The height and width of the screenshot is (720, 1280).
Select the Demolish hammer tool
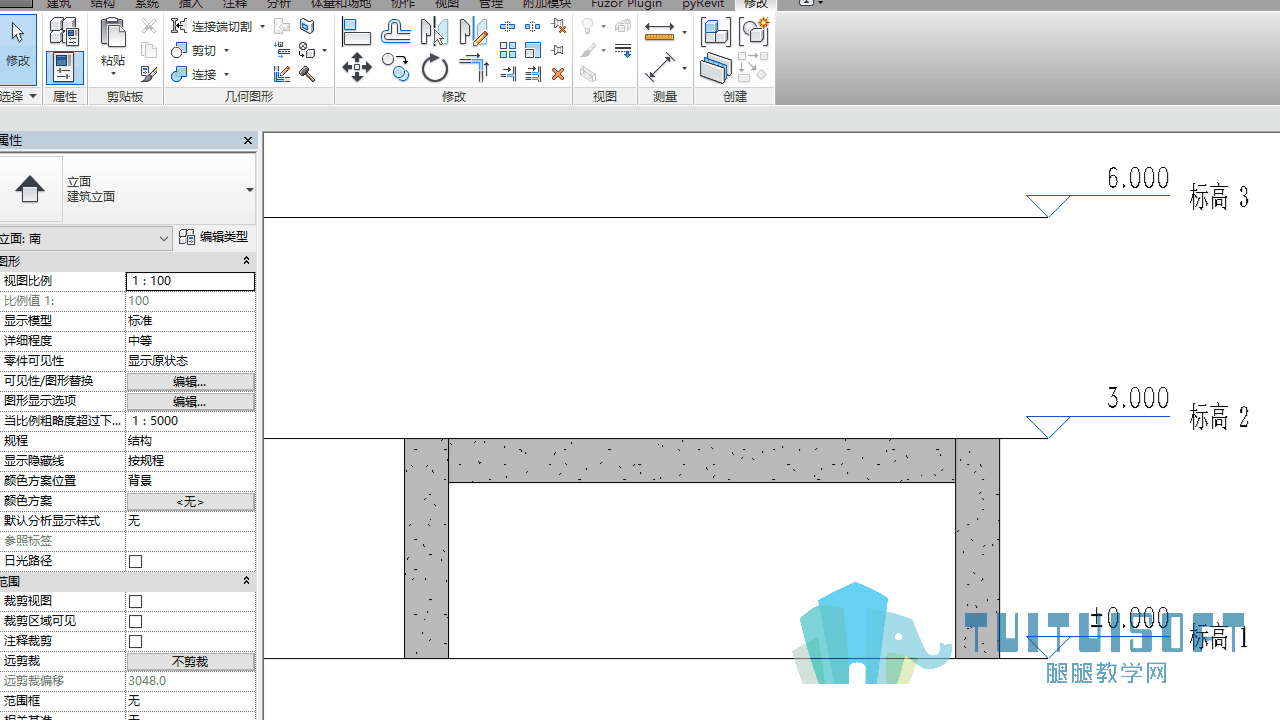click(307, 73)
